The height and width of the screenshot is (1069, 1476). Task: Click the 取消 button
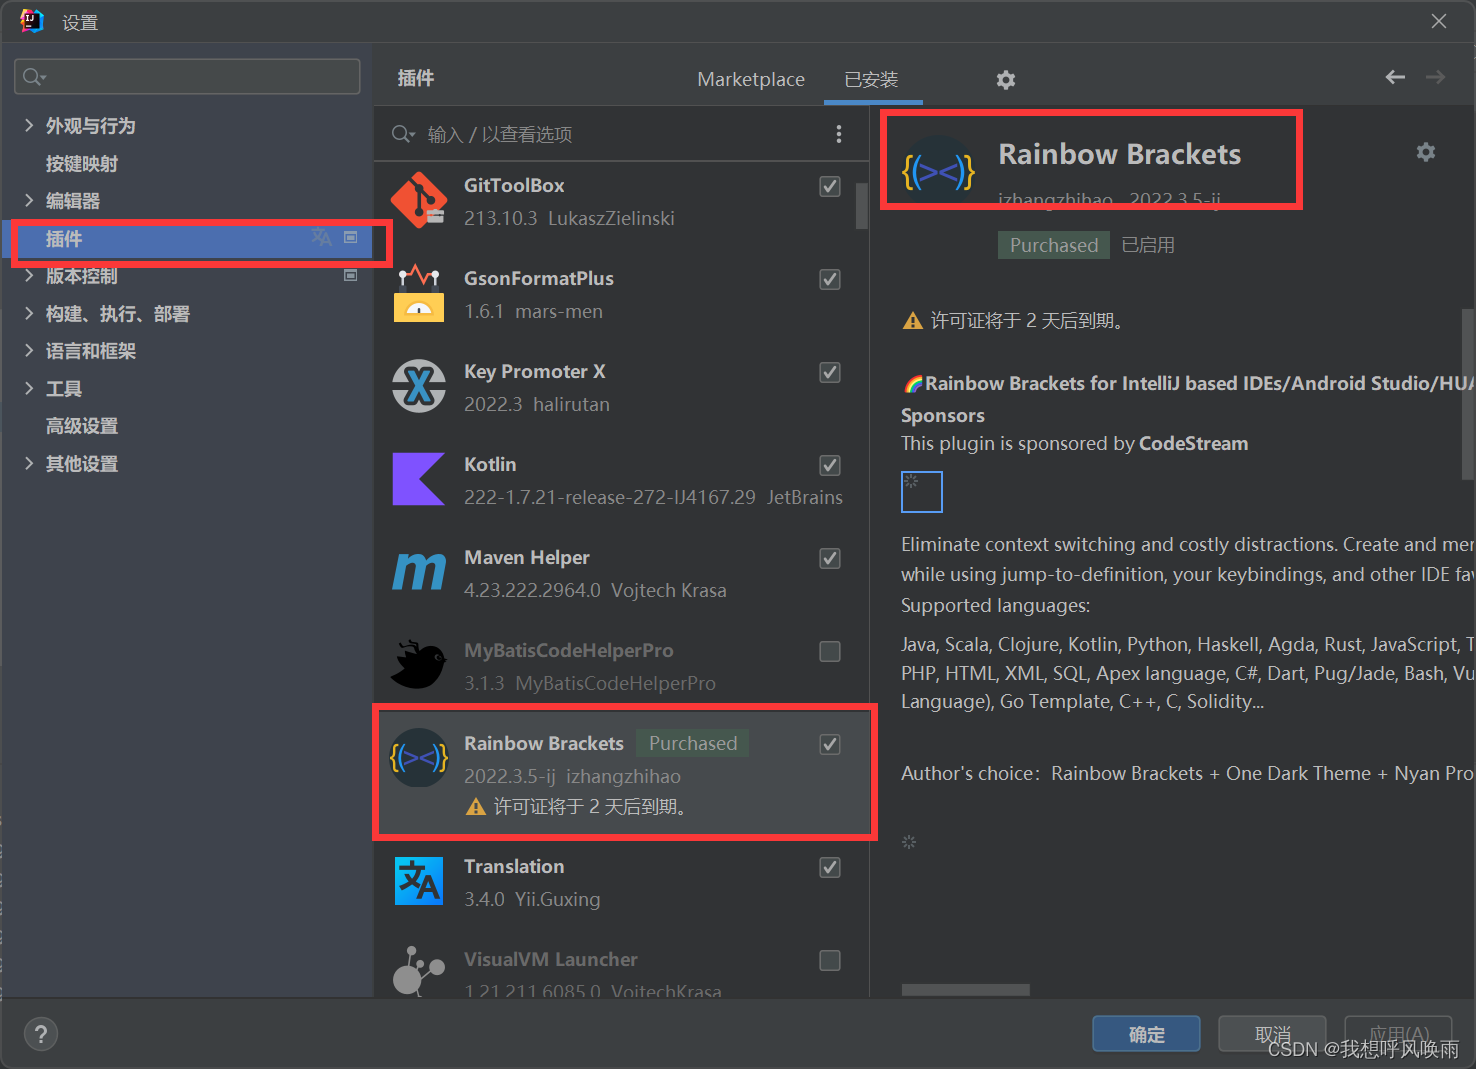[x=1272, y=1034]
